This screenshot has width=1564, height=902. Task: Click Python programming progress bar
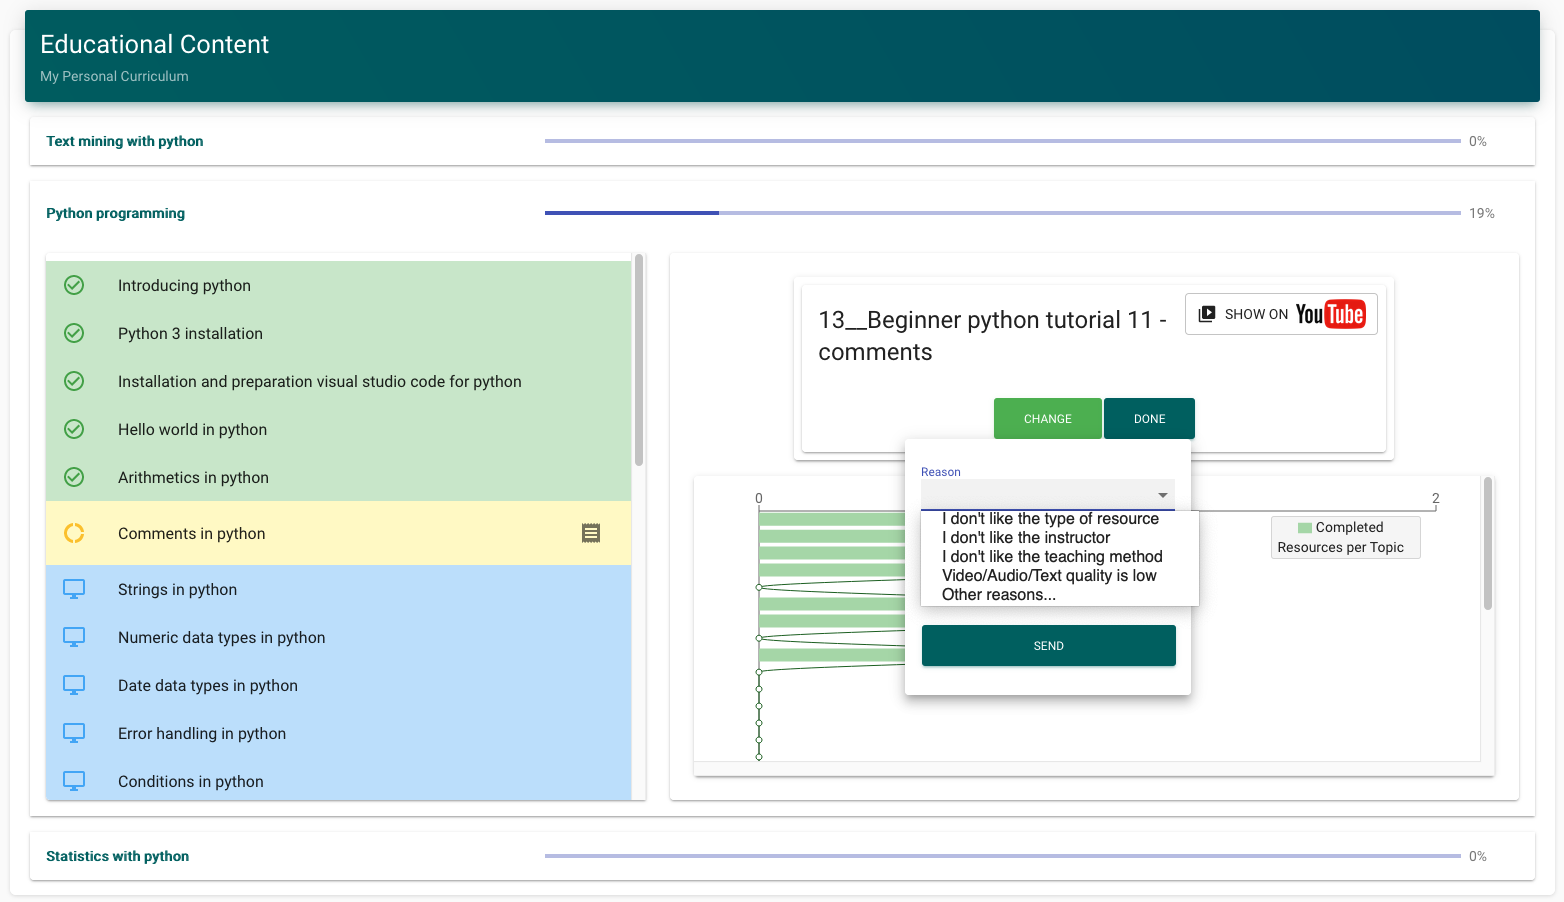click(1003, 213)
